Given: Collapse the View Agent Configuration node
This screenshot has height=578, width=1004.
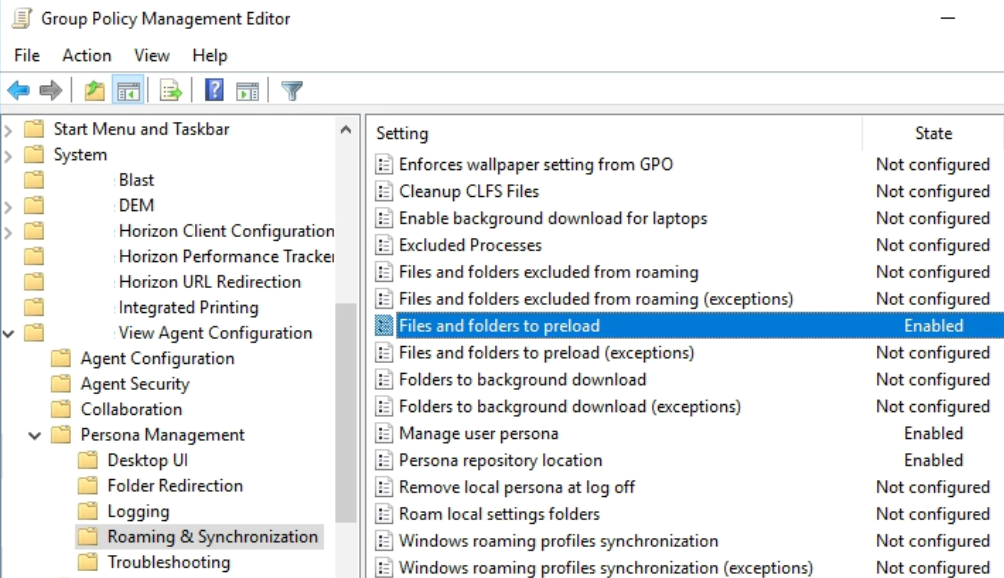Looking at the screenshot, I should pos(8,333).
